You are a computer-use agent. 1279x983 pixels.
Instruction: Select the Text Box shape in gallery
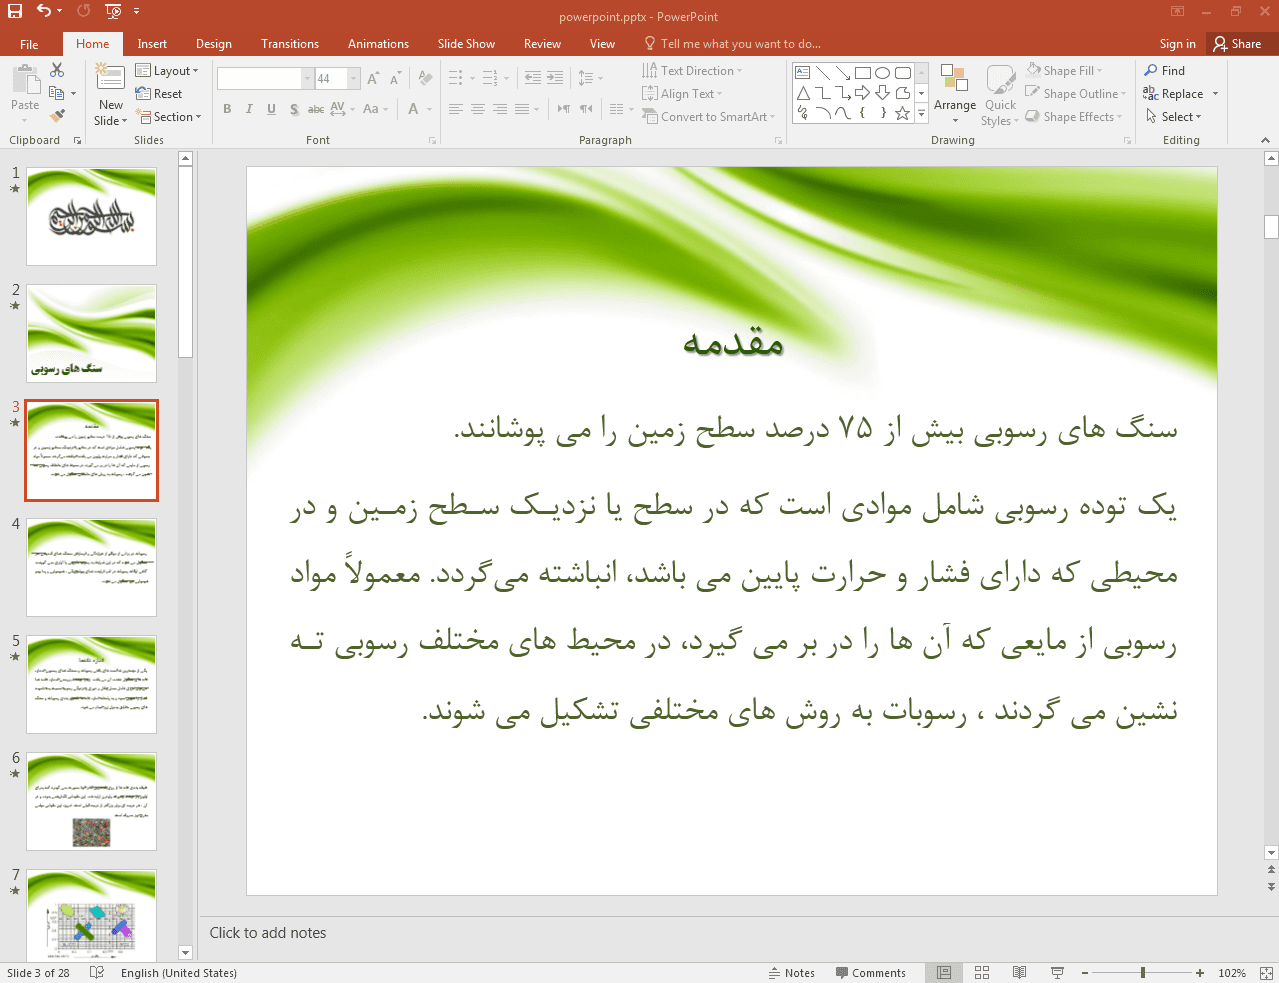click(x=802, y=73)
